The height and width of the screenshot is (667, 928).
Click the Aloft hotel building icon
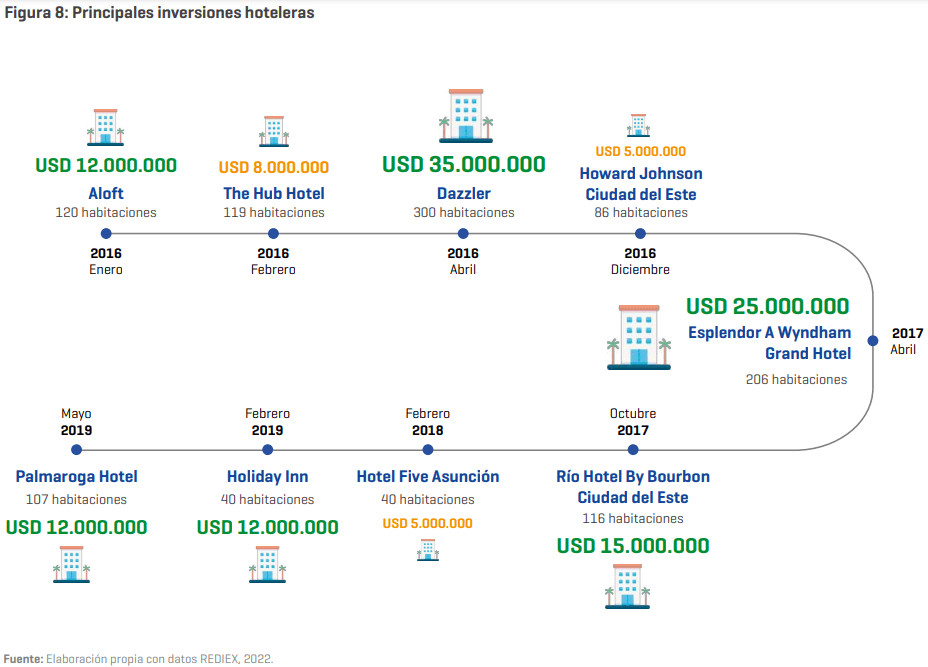coord(105,127)
